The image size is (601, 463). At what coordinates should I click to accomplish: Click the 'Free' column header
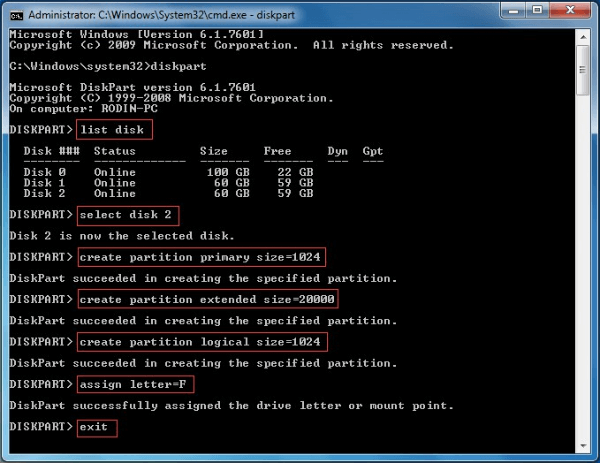point(278,151)
